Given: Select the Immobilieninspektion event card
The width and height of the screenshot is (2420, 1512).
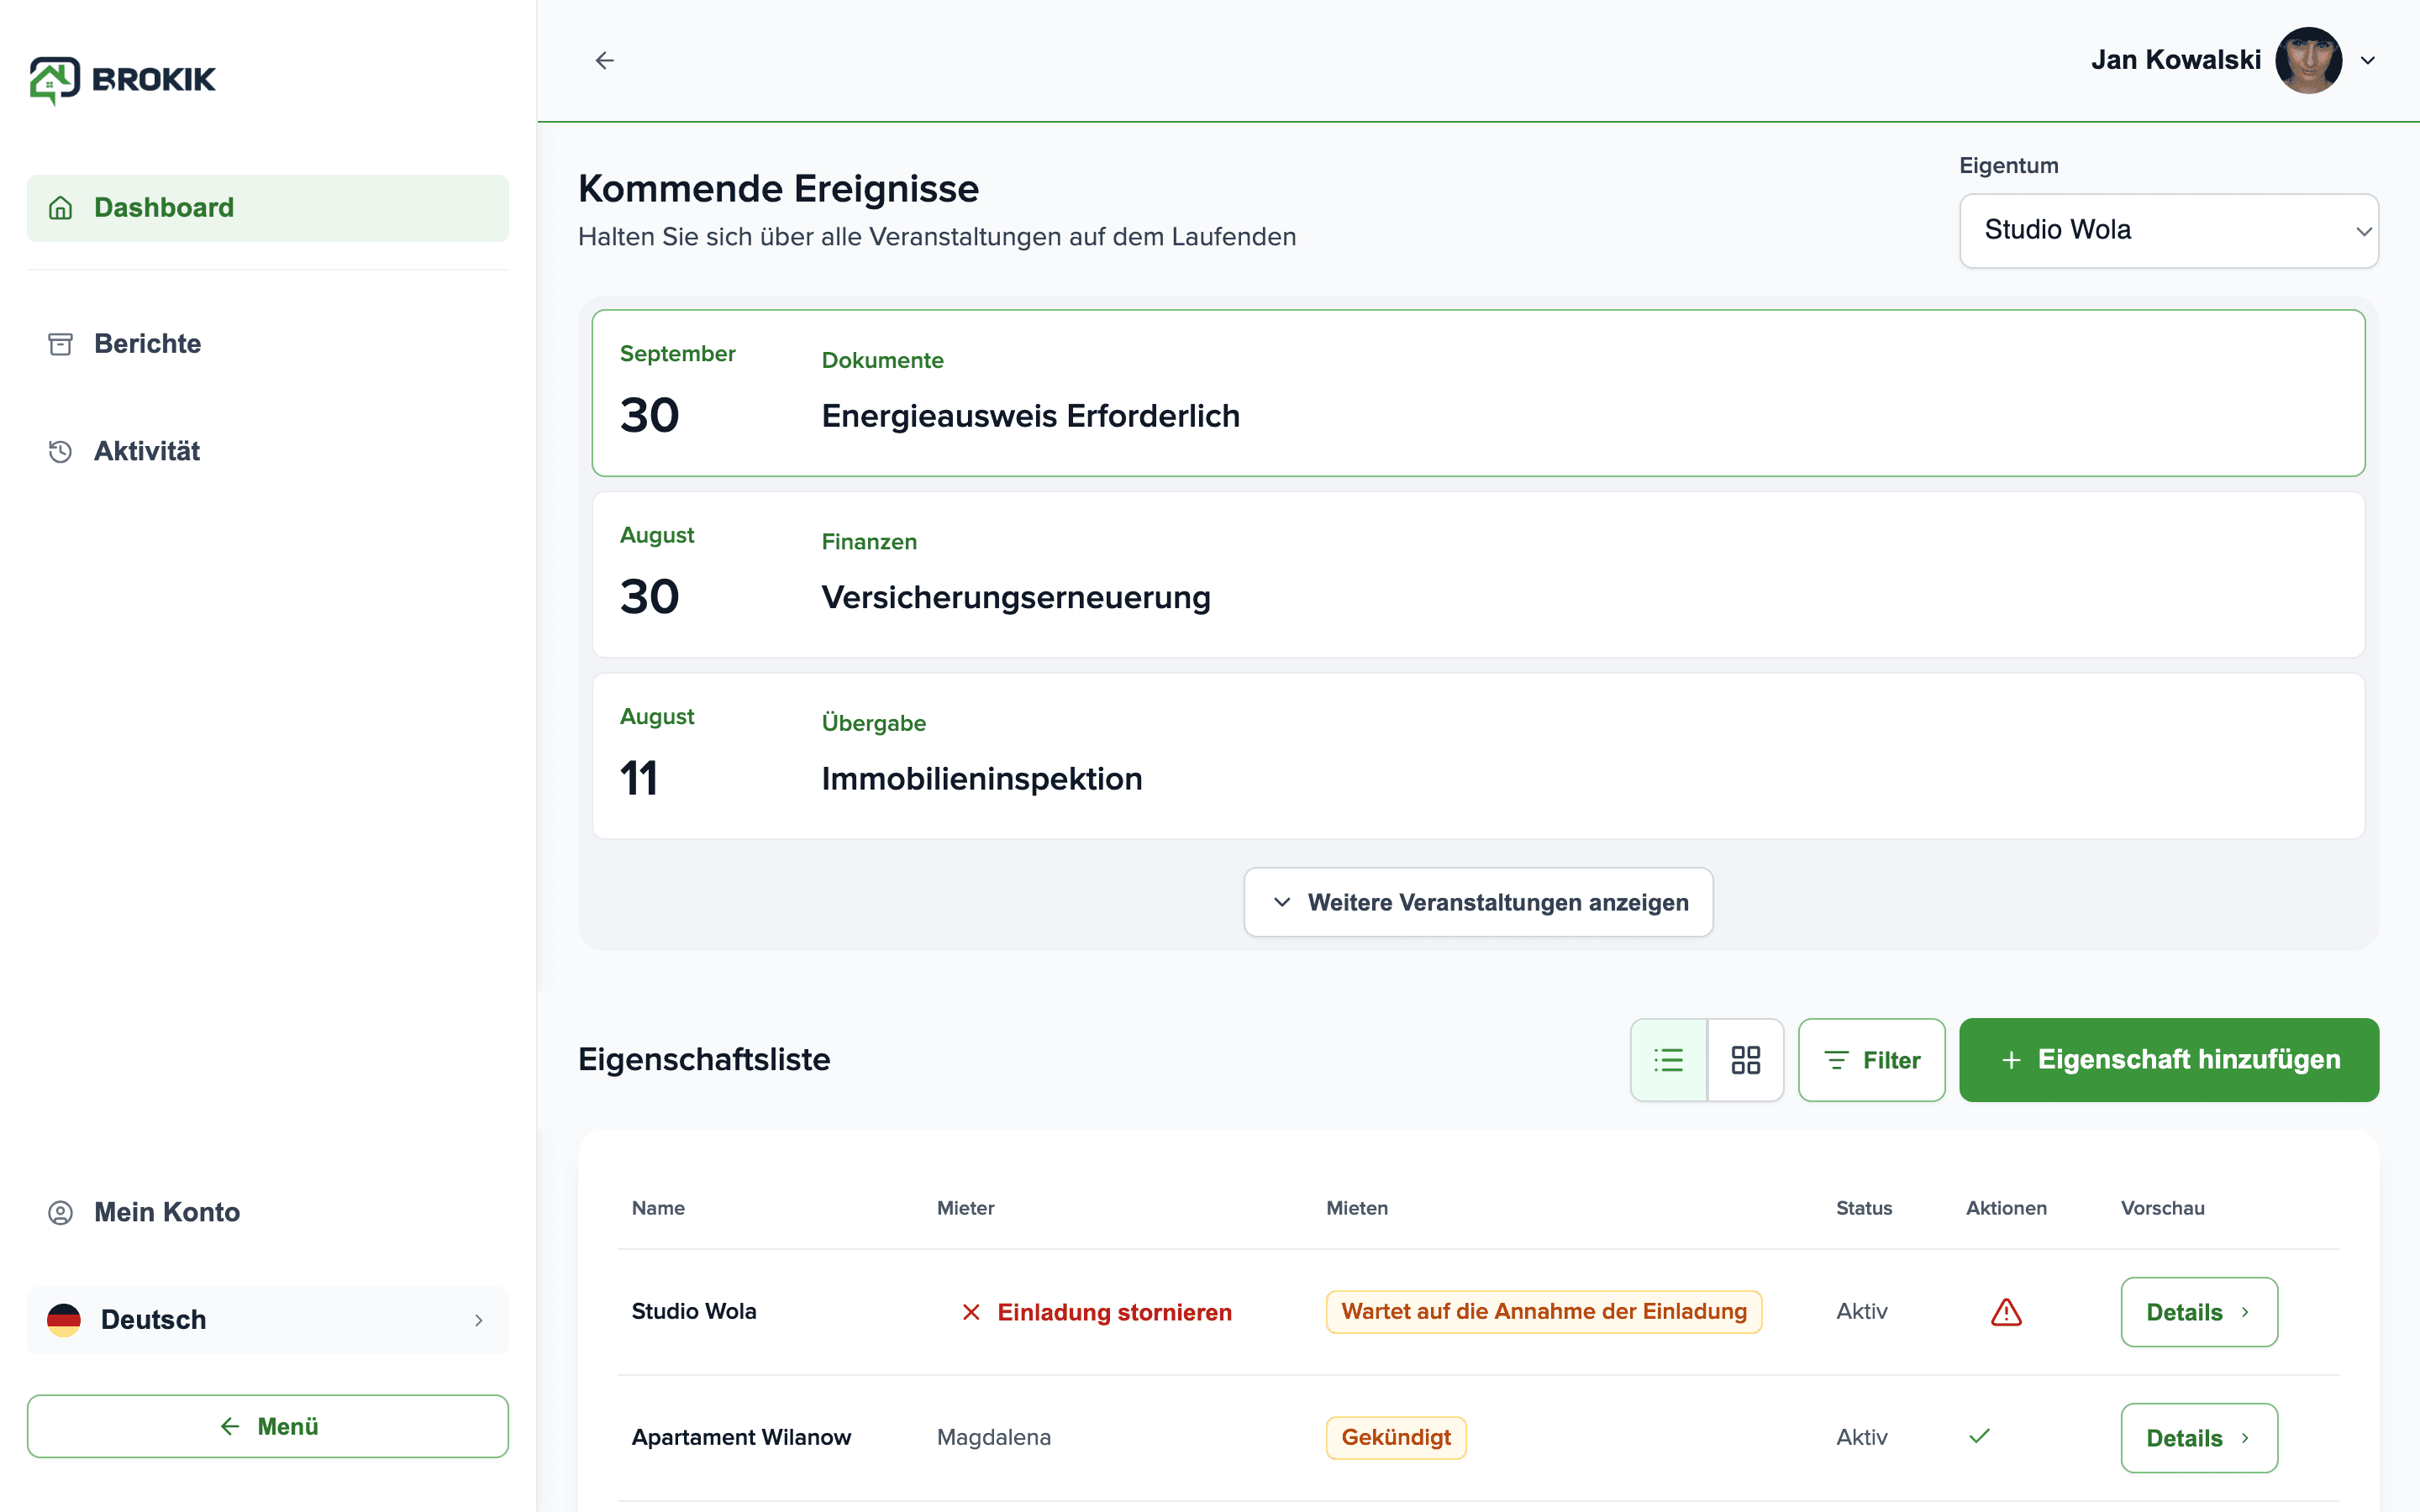Looking at the screenshot, I should [x=1478, y=756].
